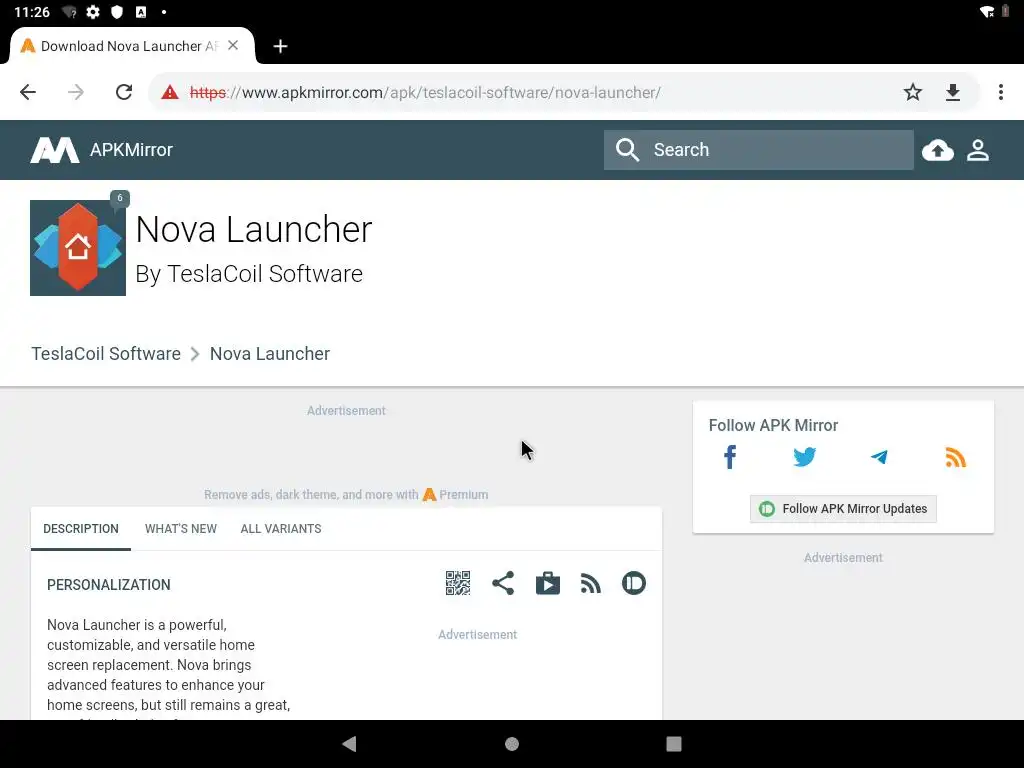The height and width of the screenshot is (768, 1024).
Task: Click the share icon
Action: coord(503,583)
